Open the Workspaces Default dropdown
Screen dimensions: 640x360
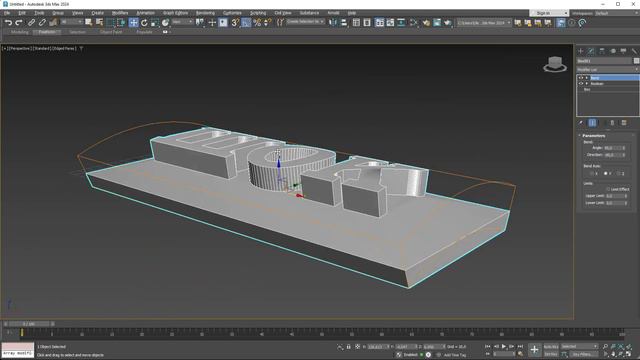[617, 13]
